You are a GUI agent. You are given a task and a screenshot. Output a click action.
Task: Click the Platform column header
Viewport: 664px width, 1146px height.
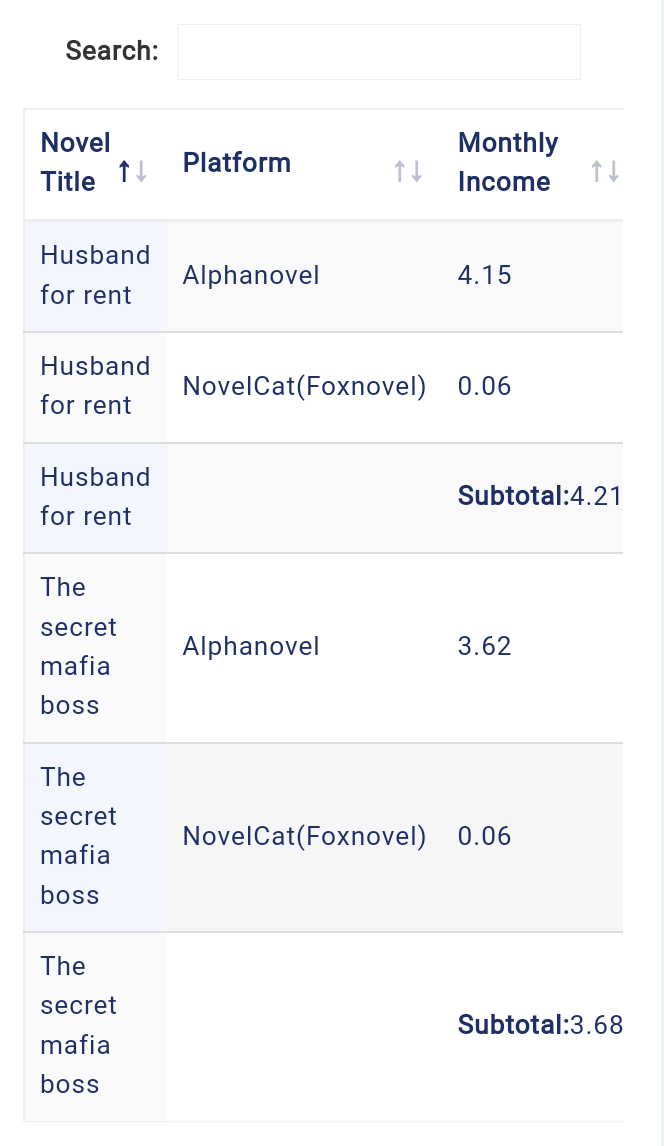pos(304,164)
